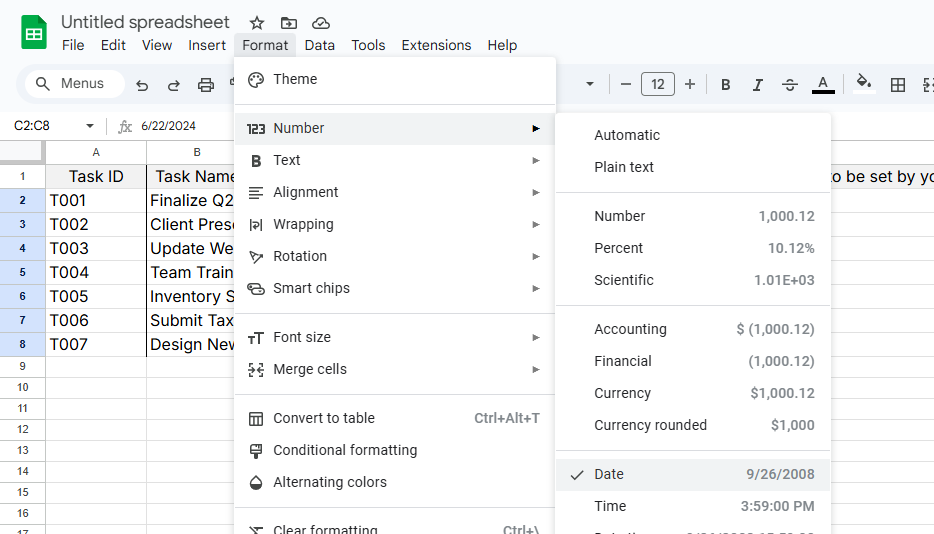Screen dimensions: 934x534
Task: Toggle strikethrough formatting in toolbar
Action: tap(790, 85)
